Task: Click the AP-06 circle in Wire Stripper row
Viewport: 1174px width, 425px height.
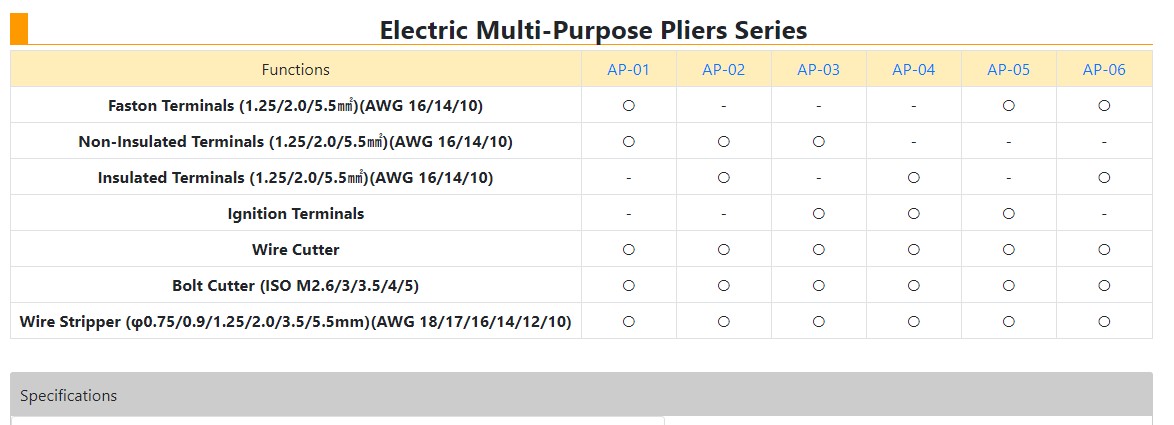Action: 1104,322
